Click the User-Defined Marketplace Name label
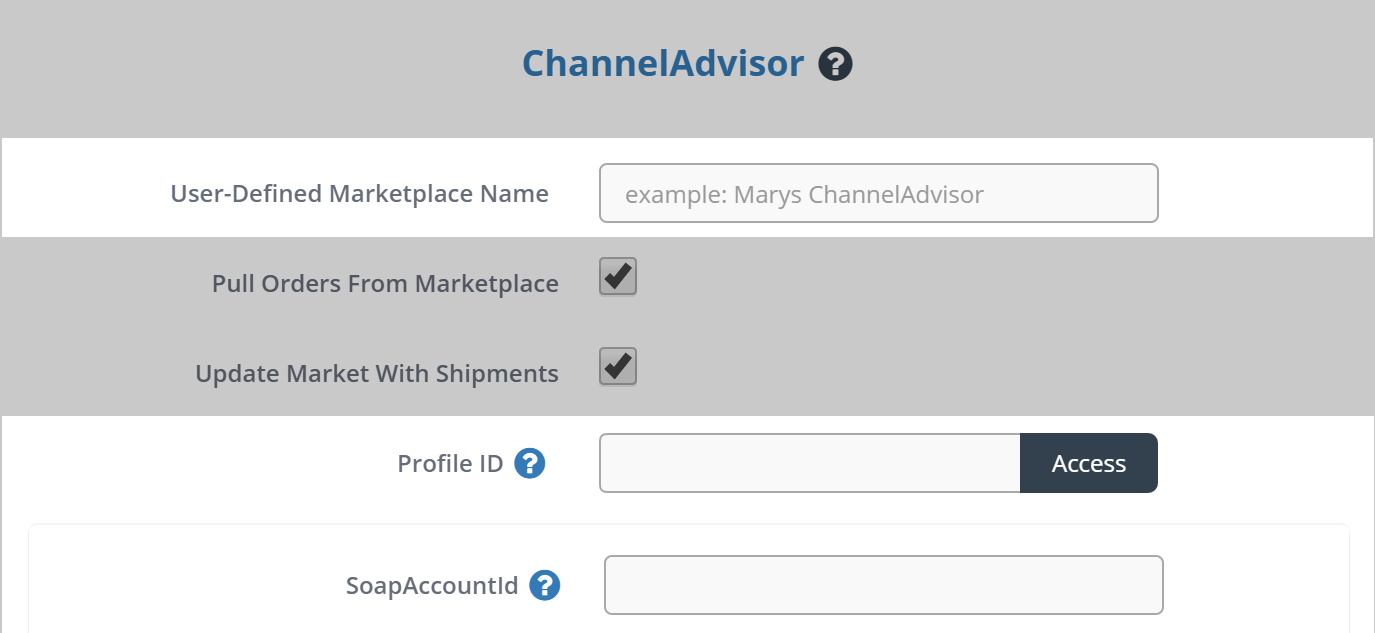This screenshot has height=633, width=1375. click(x=360, y=193)
